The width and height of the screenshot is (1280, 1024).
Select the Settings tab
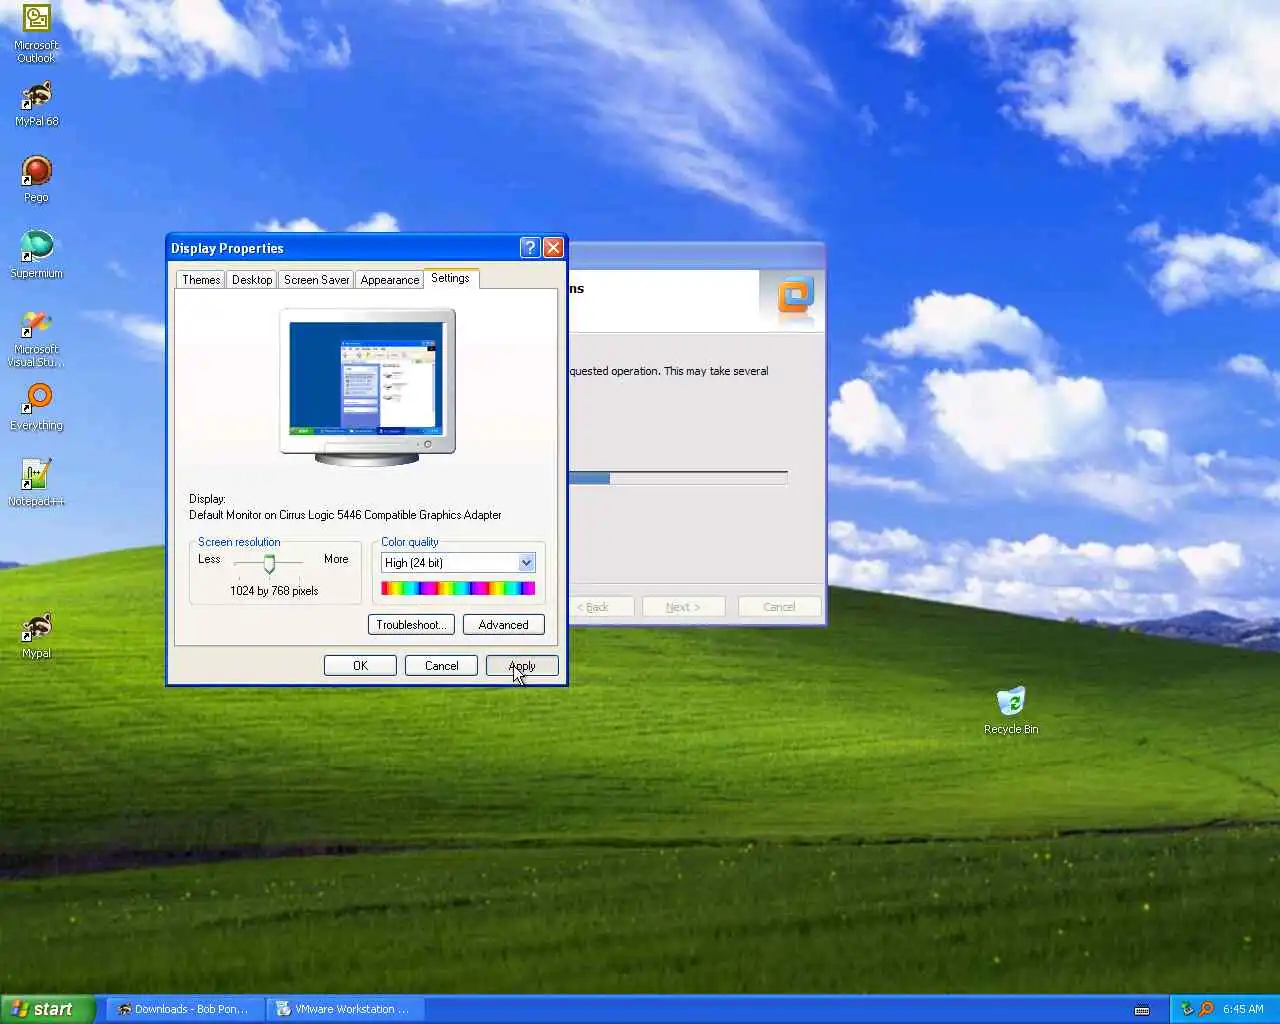coord(450,278)
